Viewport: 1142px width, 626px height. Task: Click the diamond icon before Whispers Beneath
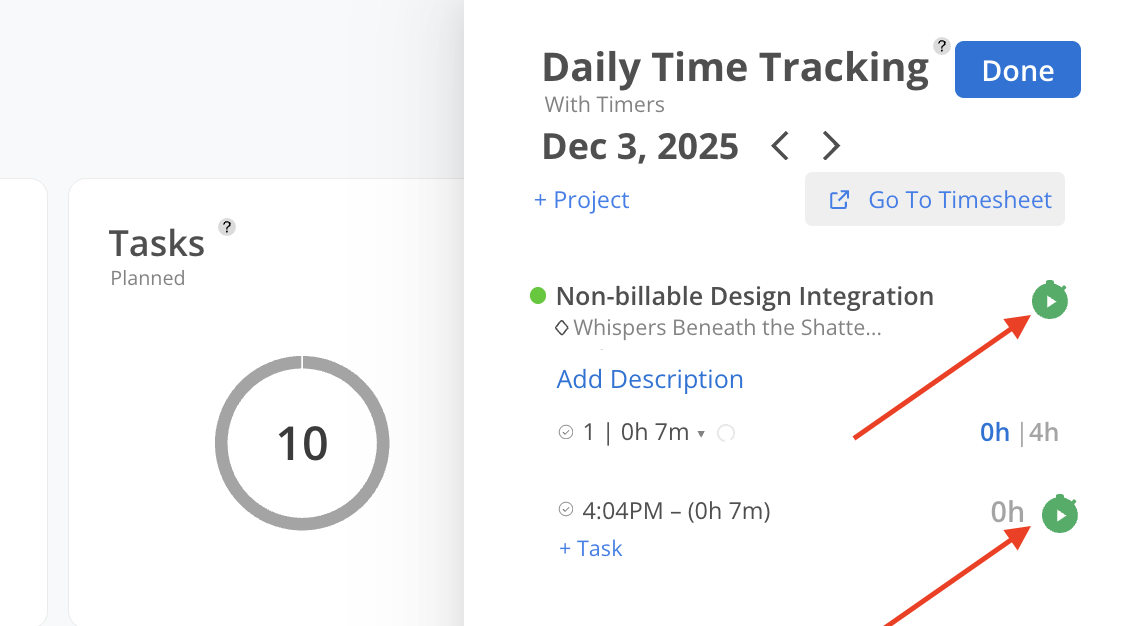tap(562, 327)
